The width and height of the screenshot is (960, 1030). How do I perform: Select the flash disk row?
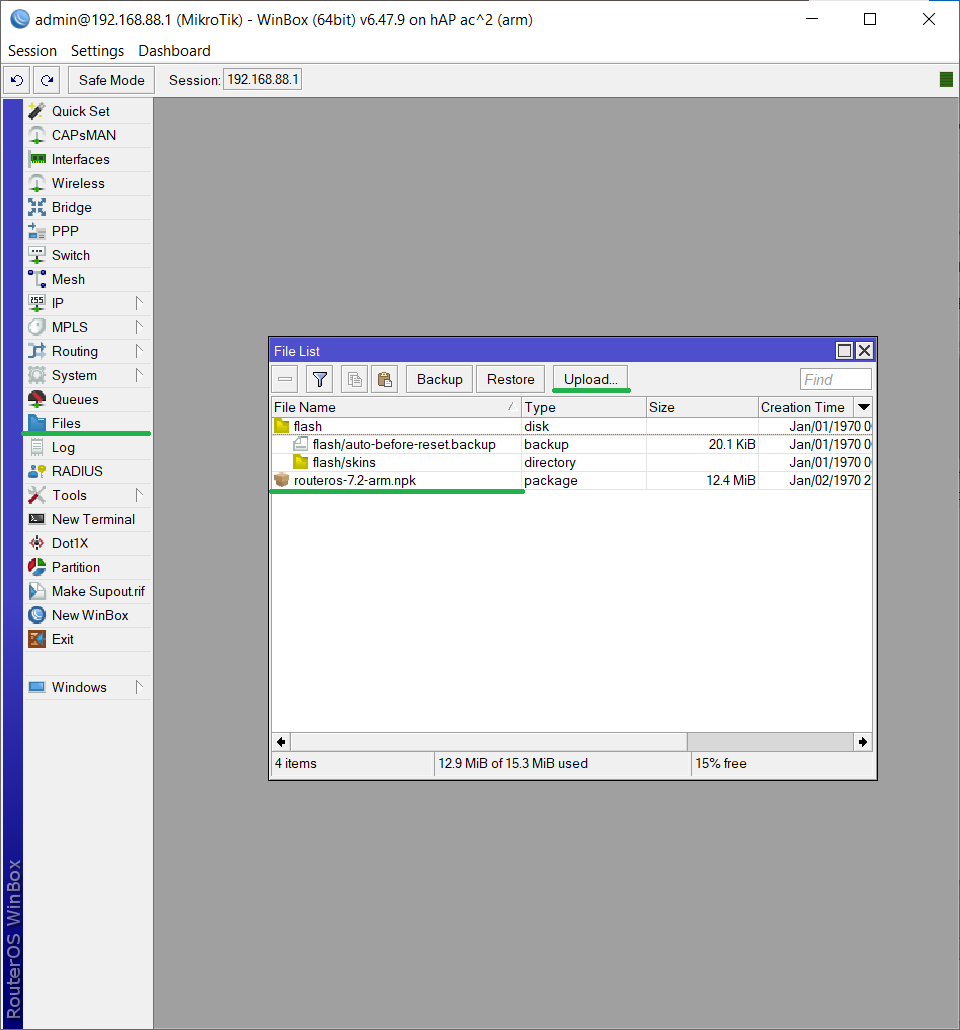[572, 426]
